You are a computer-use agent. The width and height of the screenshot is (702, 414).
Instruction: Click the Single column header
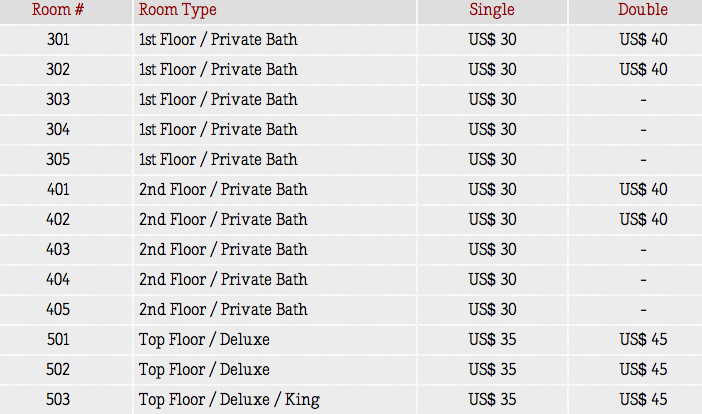click(492, 10)
